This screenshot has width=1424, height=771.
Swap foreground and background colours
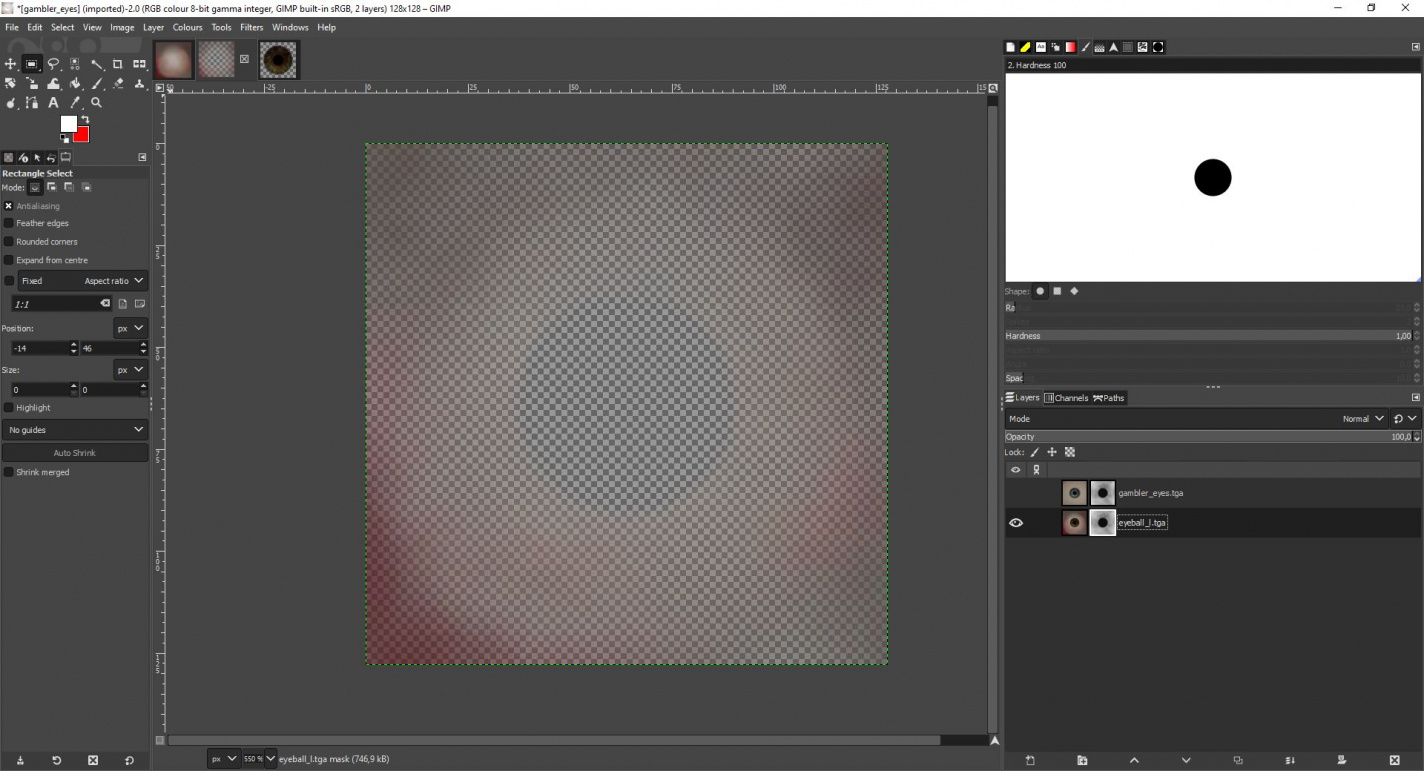click(85, 120)
